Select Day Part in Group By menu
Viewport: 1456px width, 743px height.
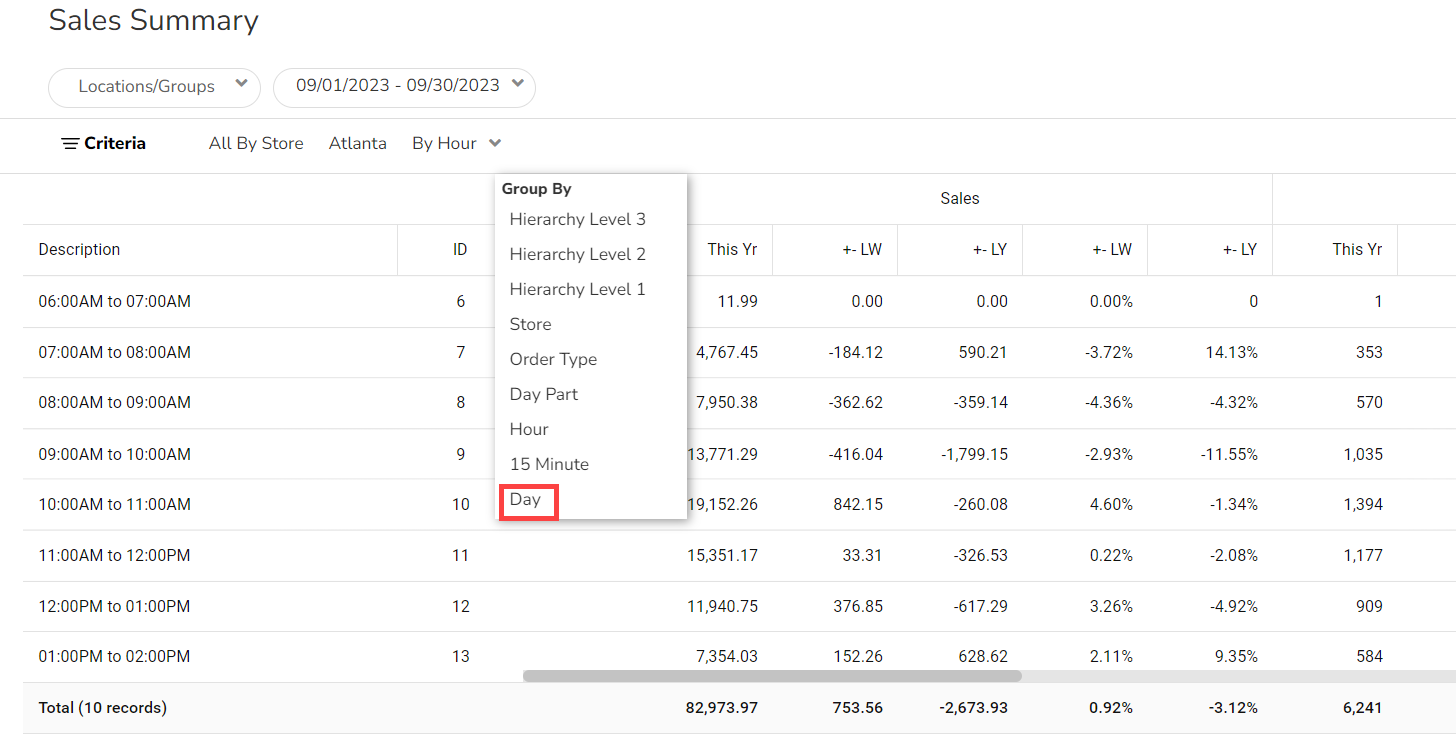[x=543, y=394]
